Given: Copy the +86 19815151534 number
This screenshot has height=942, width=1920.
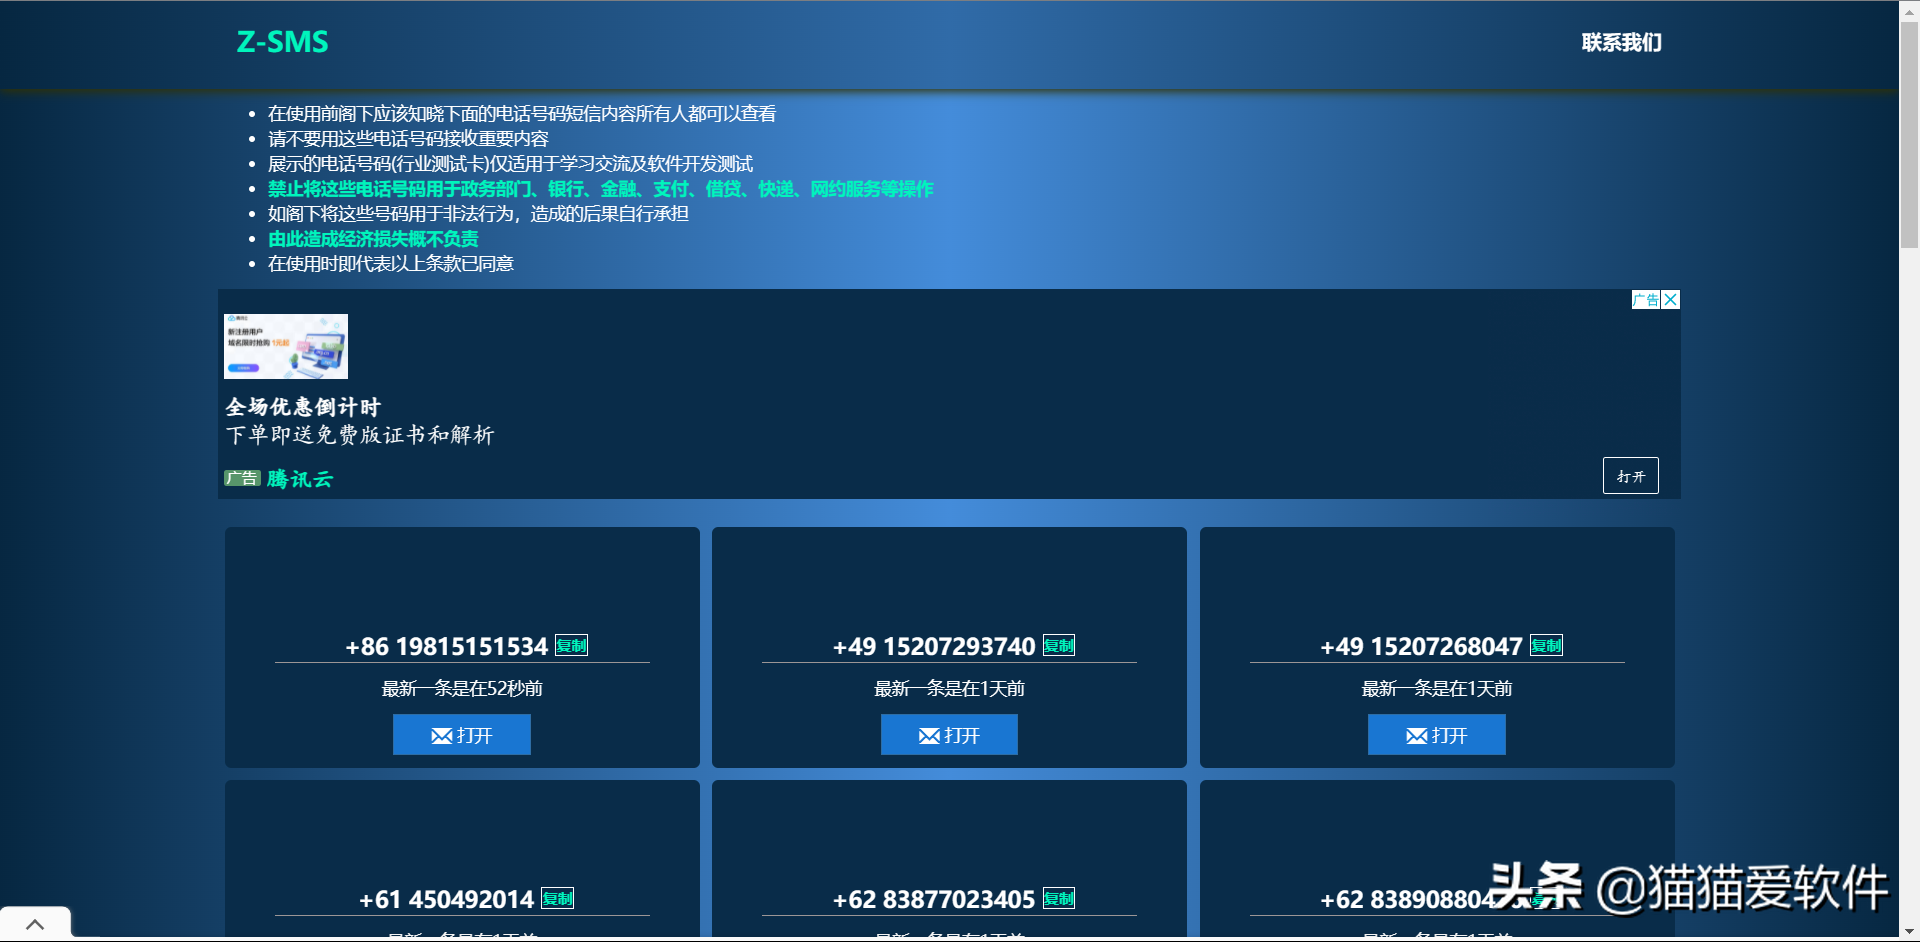Looking at the screenshot, I should coord(572,646).
